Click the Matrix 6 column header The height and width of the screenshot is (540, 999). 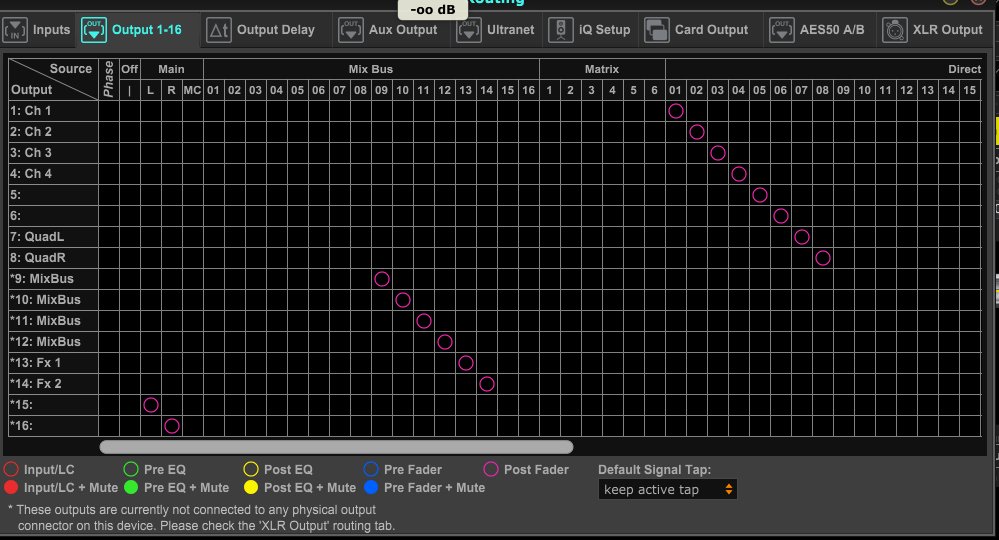coord(654,90)
